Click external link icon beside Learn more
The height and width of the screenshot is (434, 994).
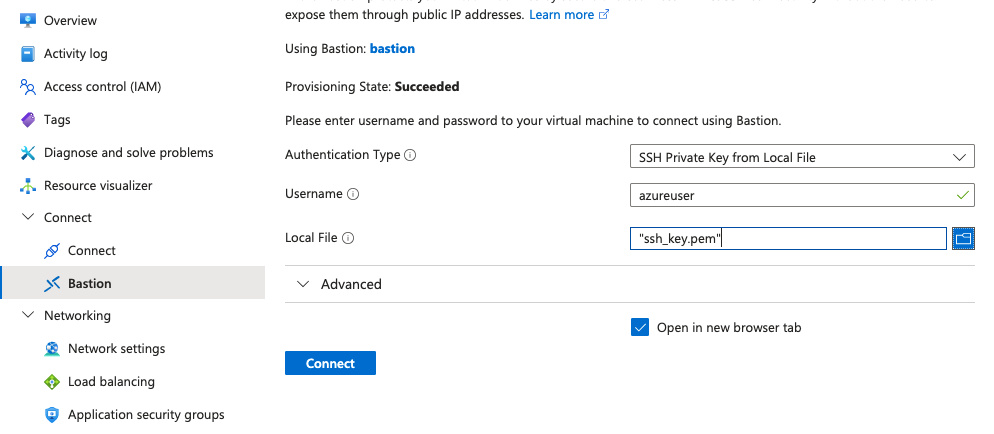click(604, 15)
